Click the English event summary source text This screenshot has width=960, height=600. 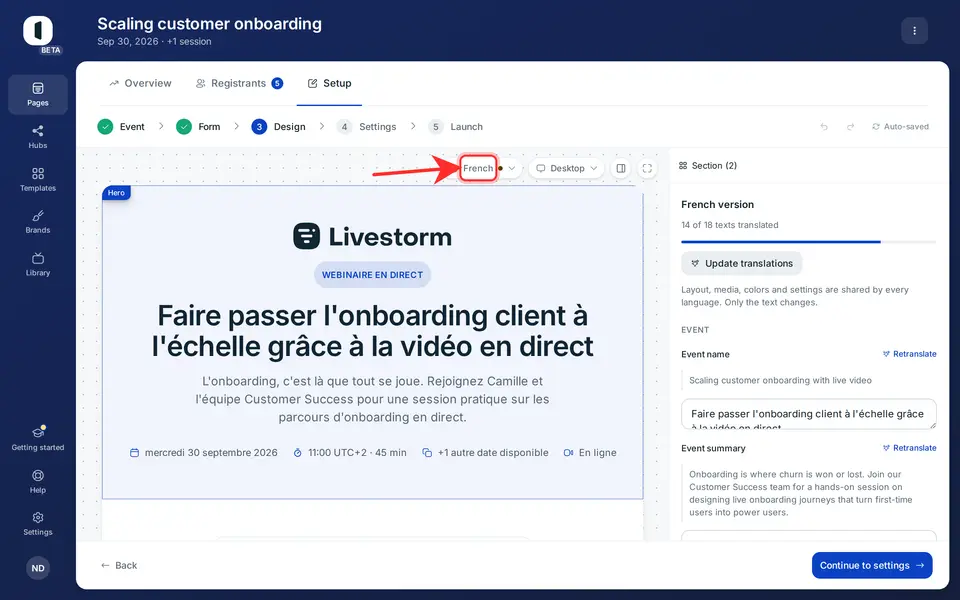coord(801,493)
